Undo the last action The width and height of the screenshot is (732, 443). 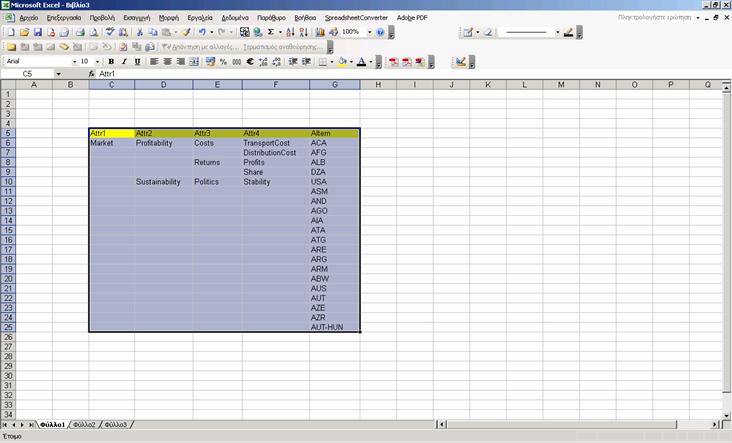coord(202,32)
